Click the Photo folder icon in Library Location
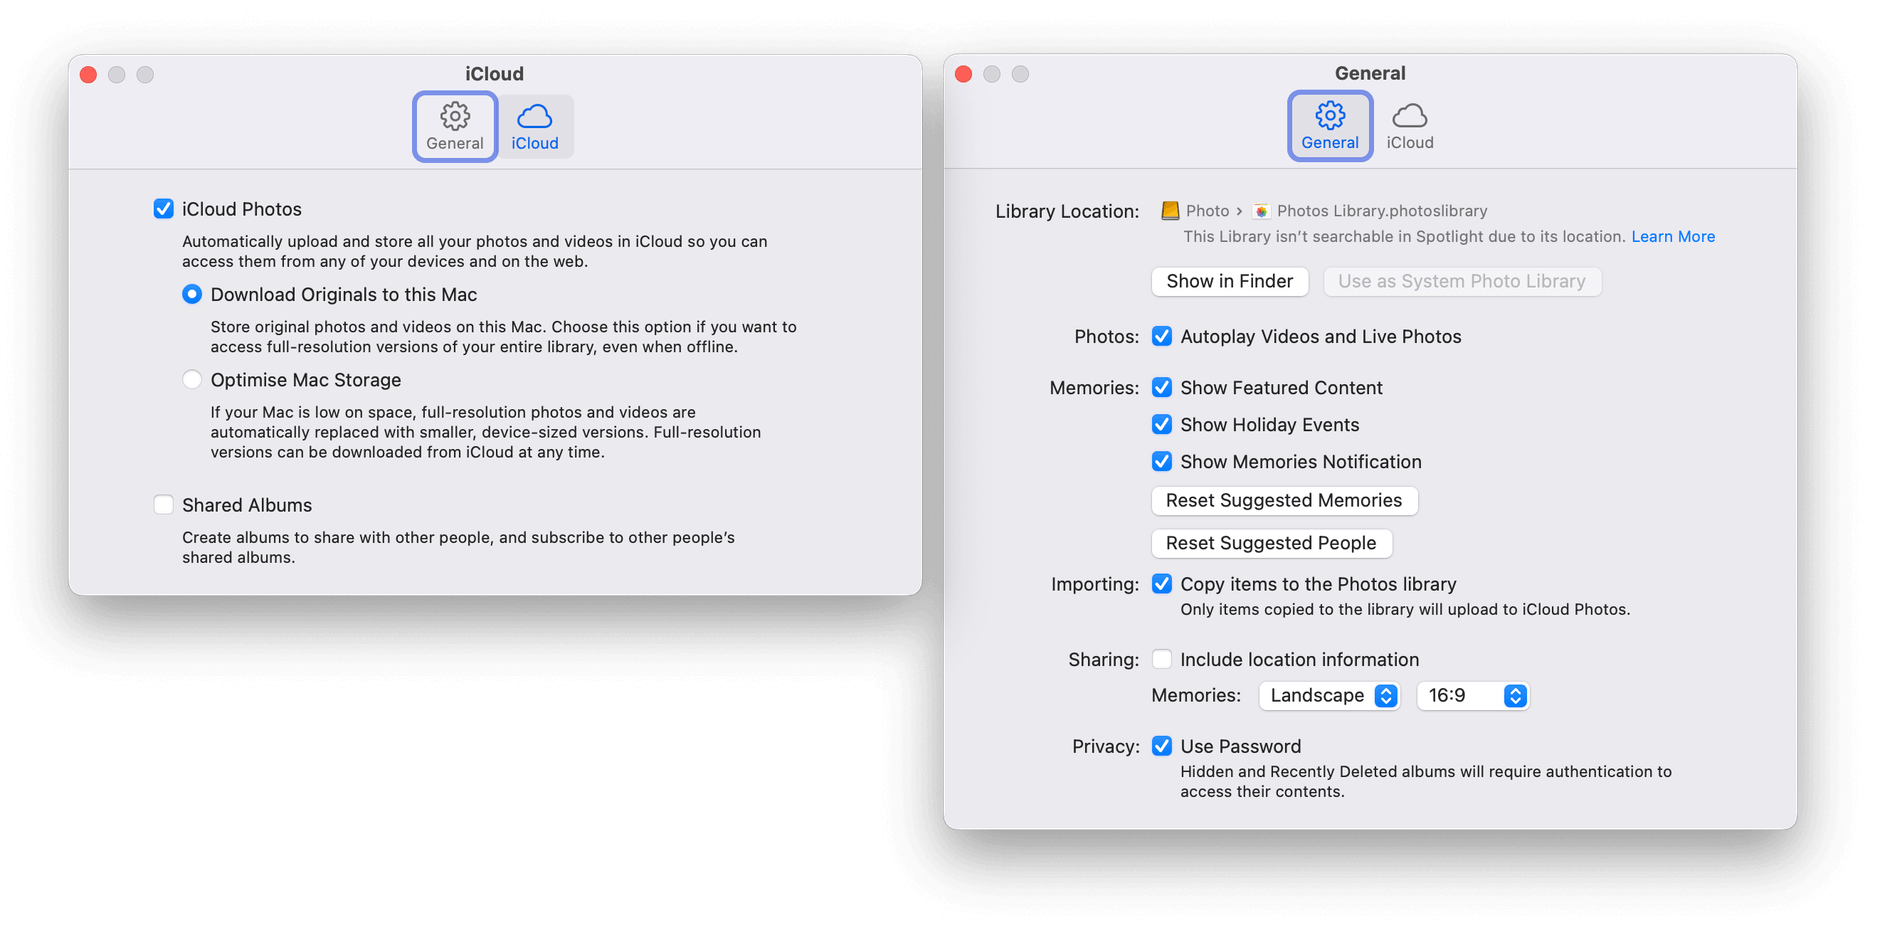 (1170, 211)
